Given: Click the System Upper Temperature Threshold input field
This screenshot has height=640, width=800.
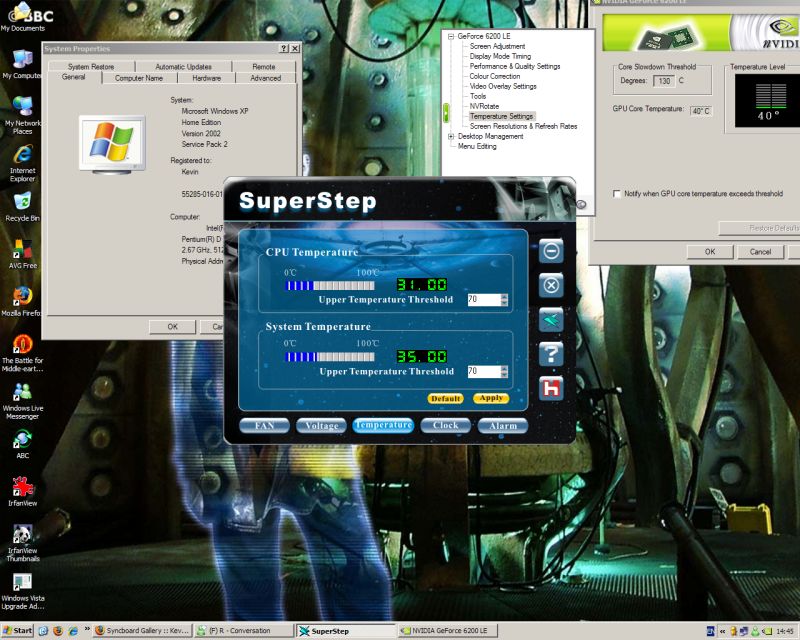Looking at the screenshot, I should click(484, 372).
